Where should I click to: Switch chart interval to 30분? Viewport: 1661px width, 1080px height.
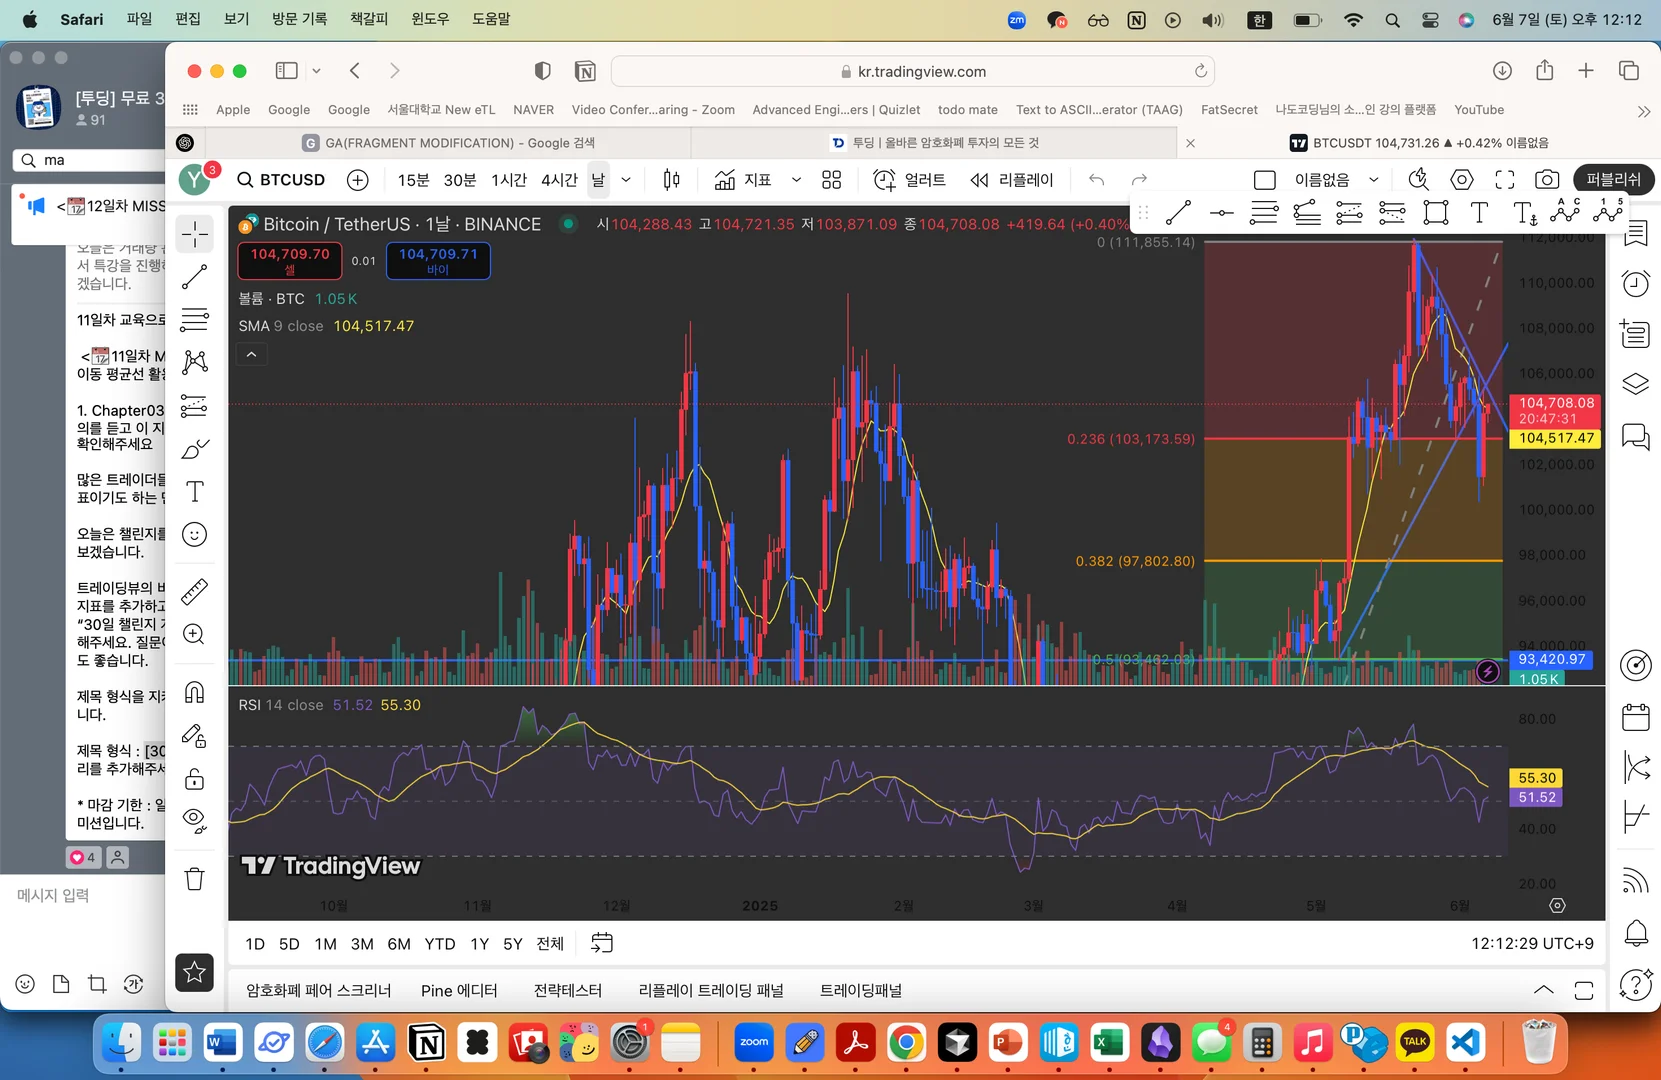coord(460,180)
